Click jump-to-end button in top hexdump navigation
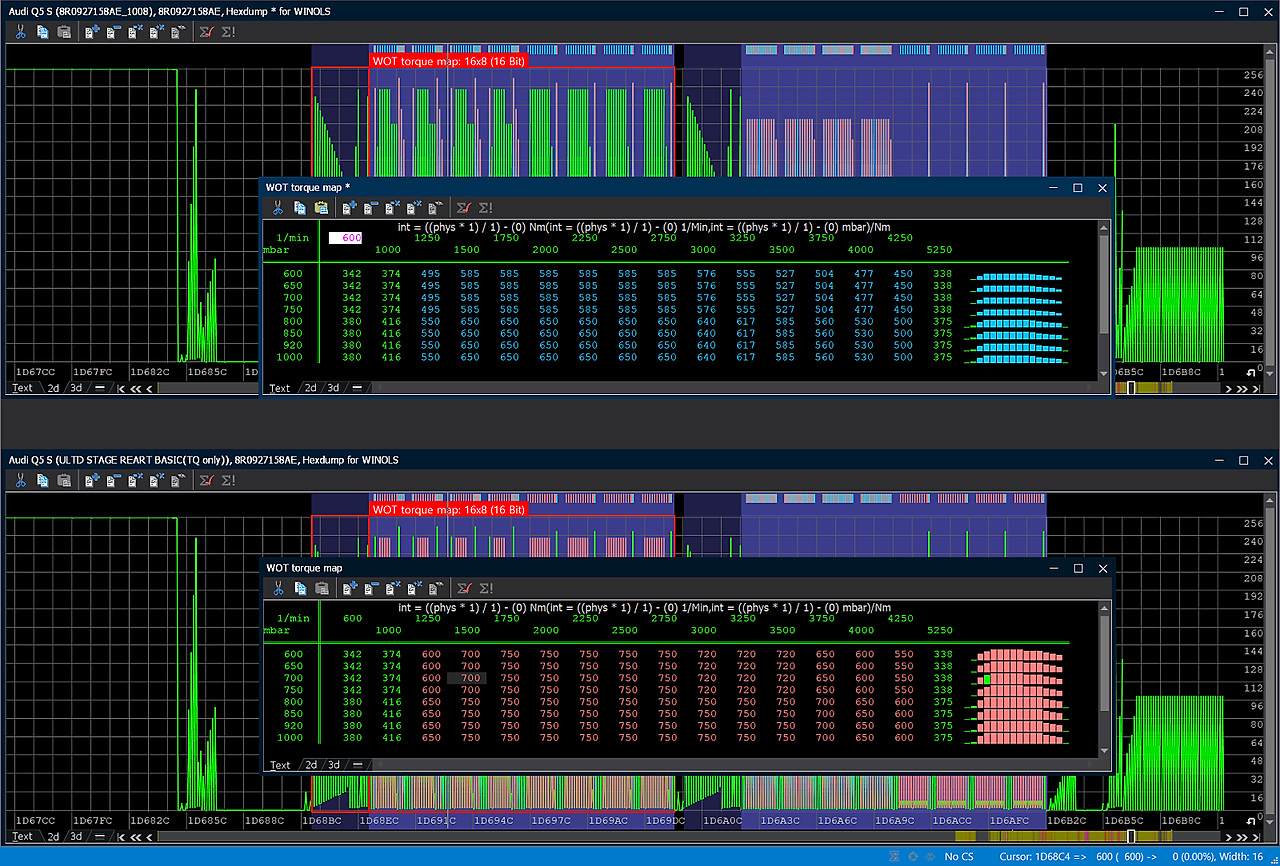Image resolution: width=1280 pixels, height=866 pixels. tap(1256, 388)
